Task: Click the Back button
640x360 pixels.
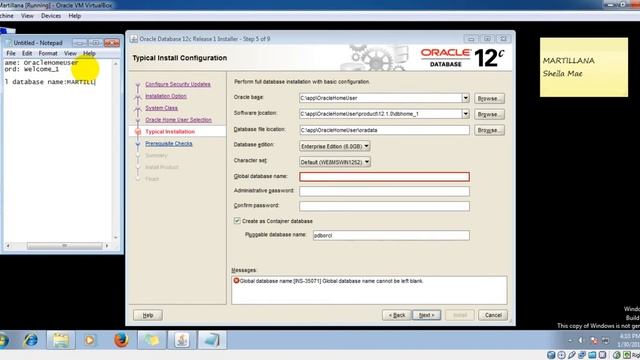Action: click(x=397, y=315)
